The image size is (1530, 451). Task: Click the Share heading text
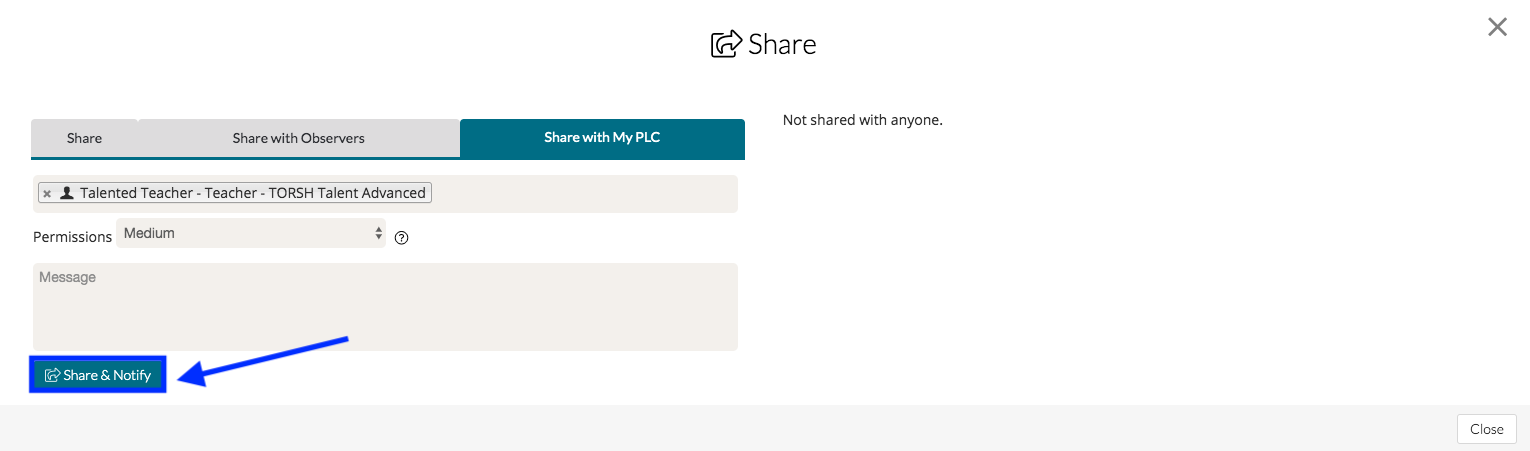click(782, 45)
